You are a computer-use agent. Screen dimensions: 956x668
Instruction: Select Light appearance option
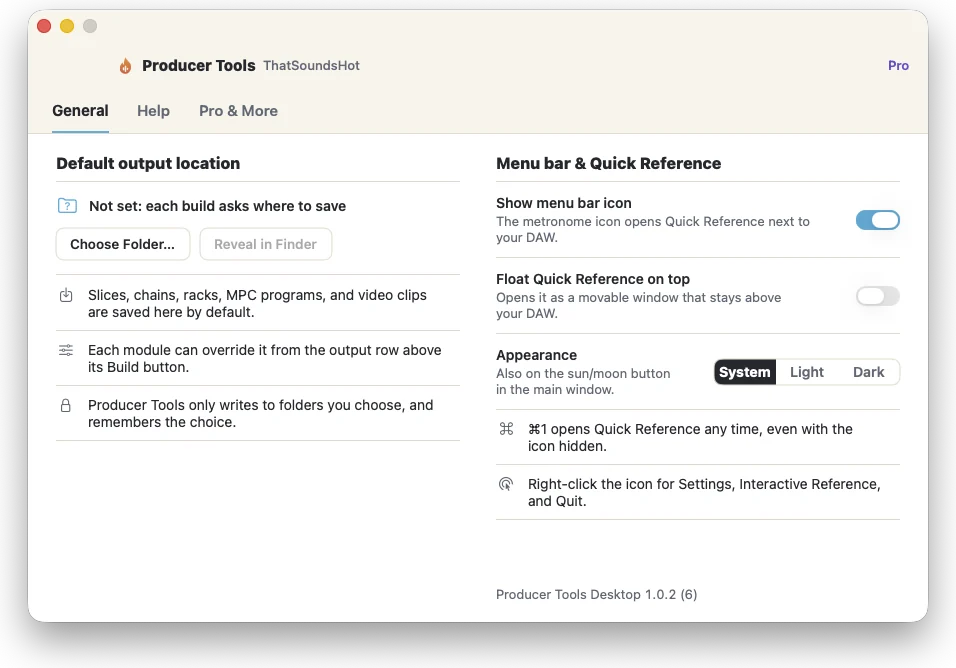(x=807, y=372)
